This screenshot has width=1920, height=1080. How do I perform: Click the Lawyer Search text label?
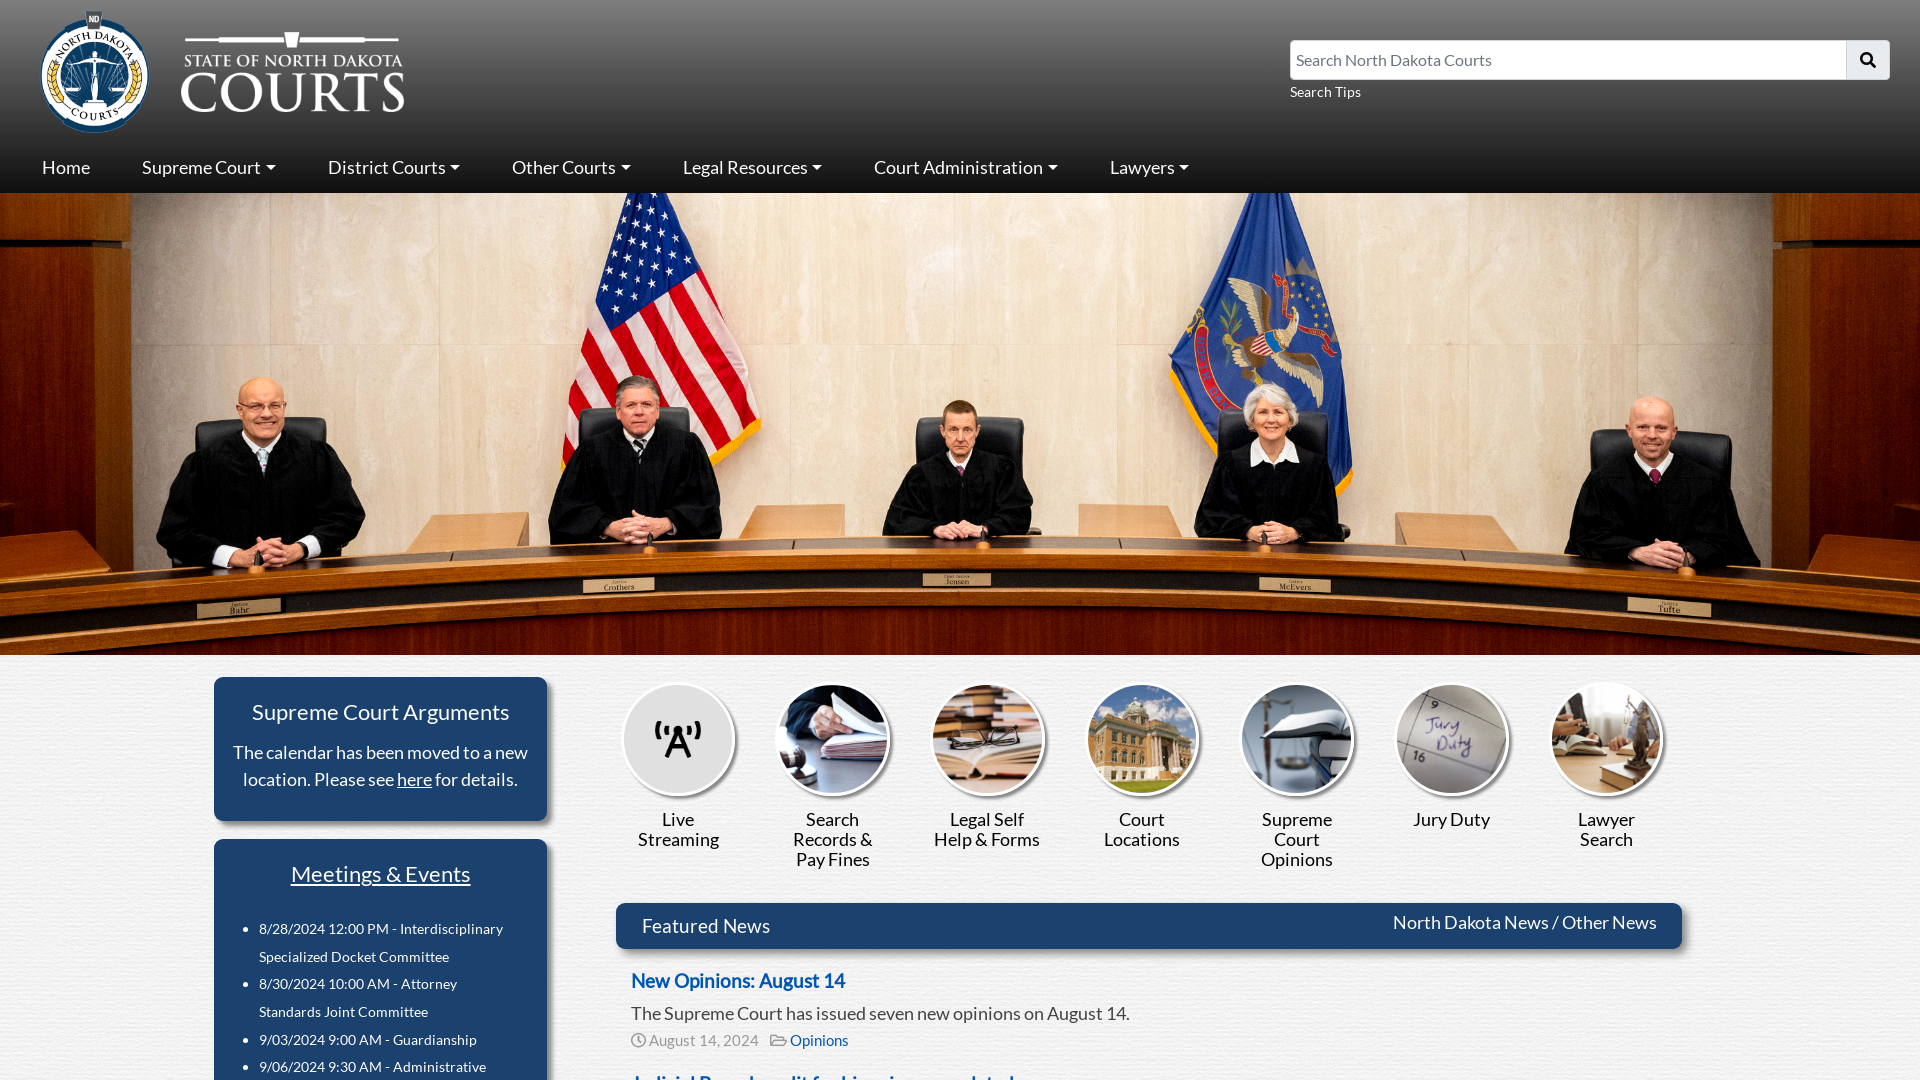pos(1606,830)
